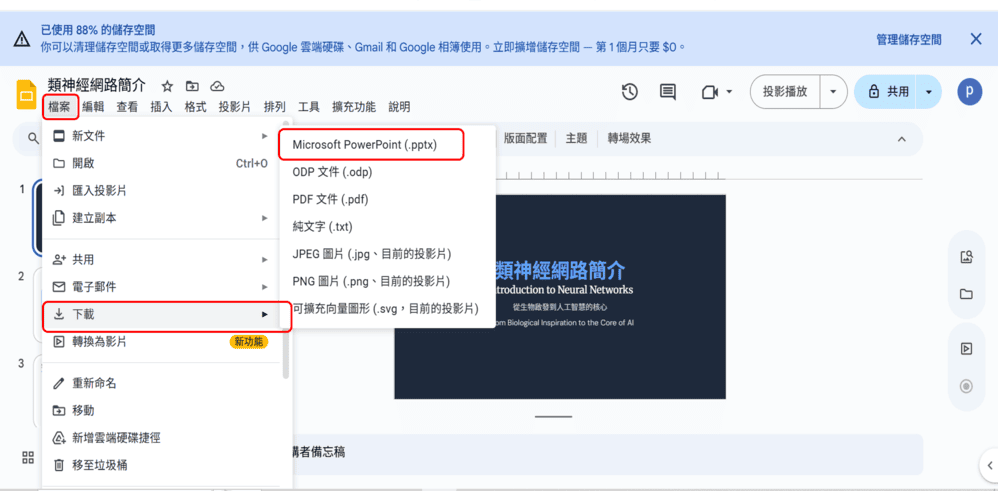Open version history clock icon
Image resolution: width=998 pixels, height=491 pixels.
tap(629, 92)
